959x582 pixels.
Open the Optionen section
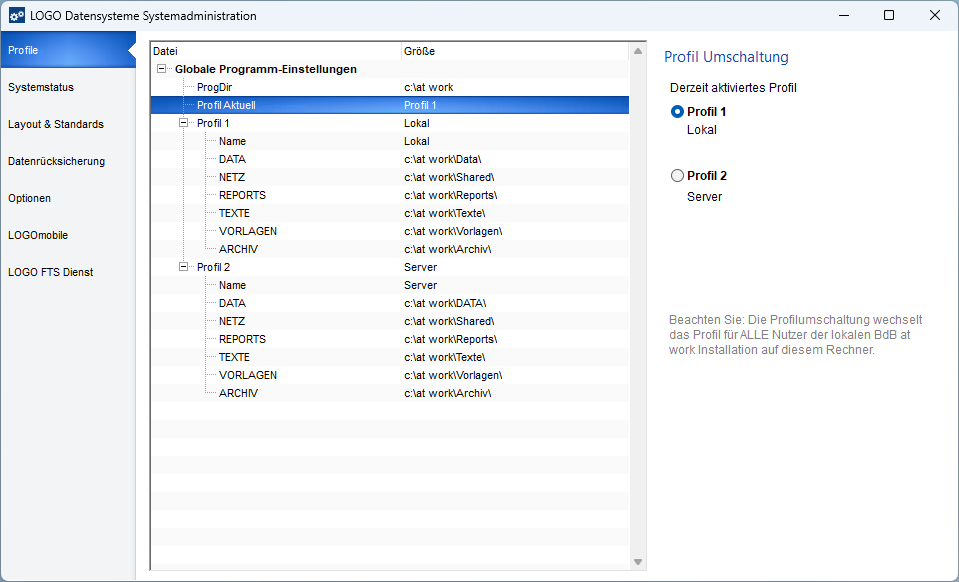point(68,198)
